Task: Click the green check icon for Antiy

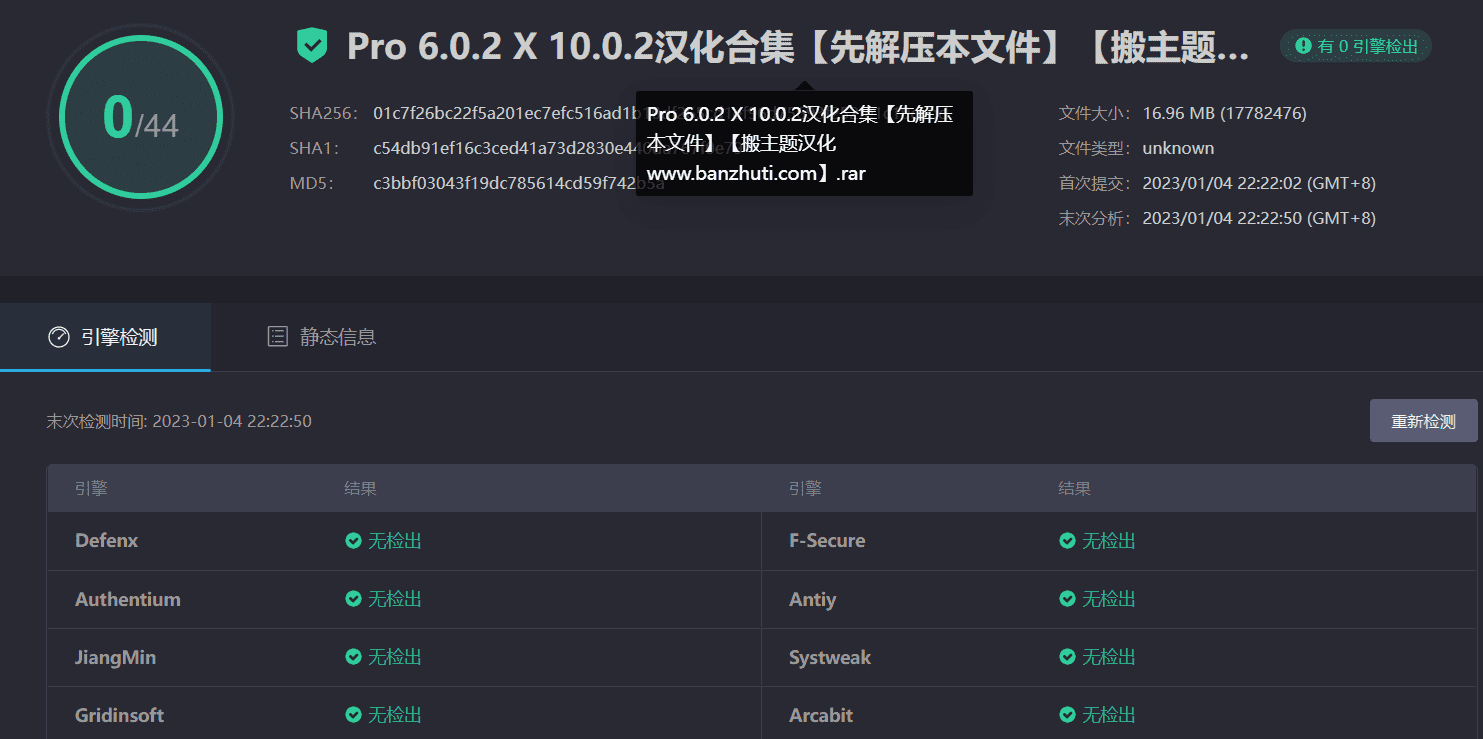Action: pyautogui.click(x=1067, y=599)
